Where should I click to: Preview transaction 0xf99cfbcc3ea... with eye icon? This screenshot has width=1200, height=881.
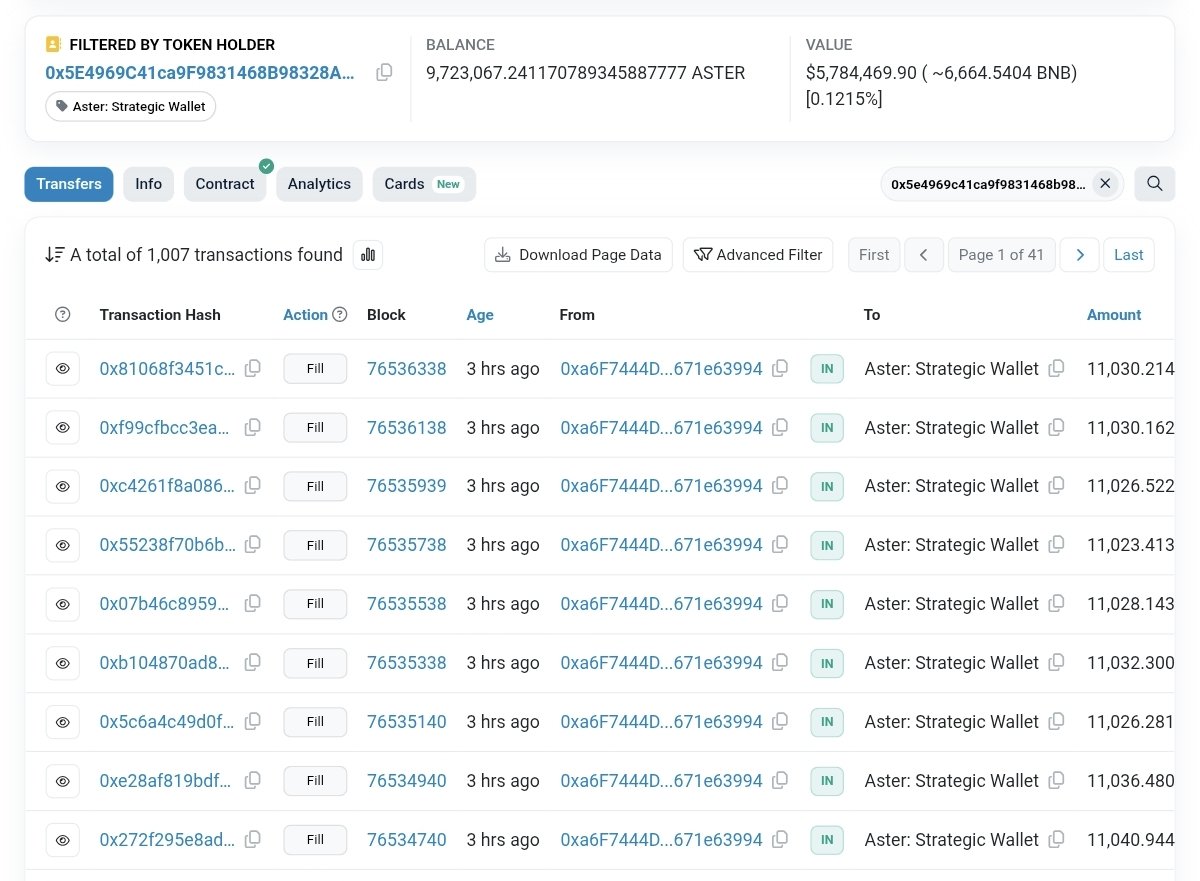click(63, 428)
